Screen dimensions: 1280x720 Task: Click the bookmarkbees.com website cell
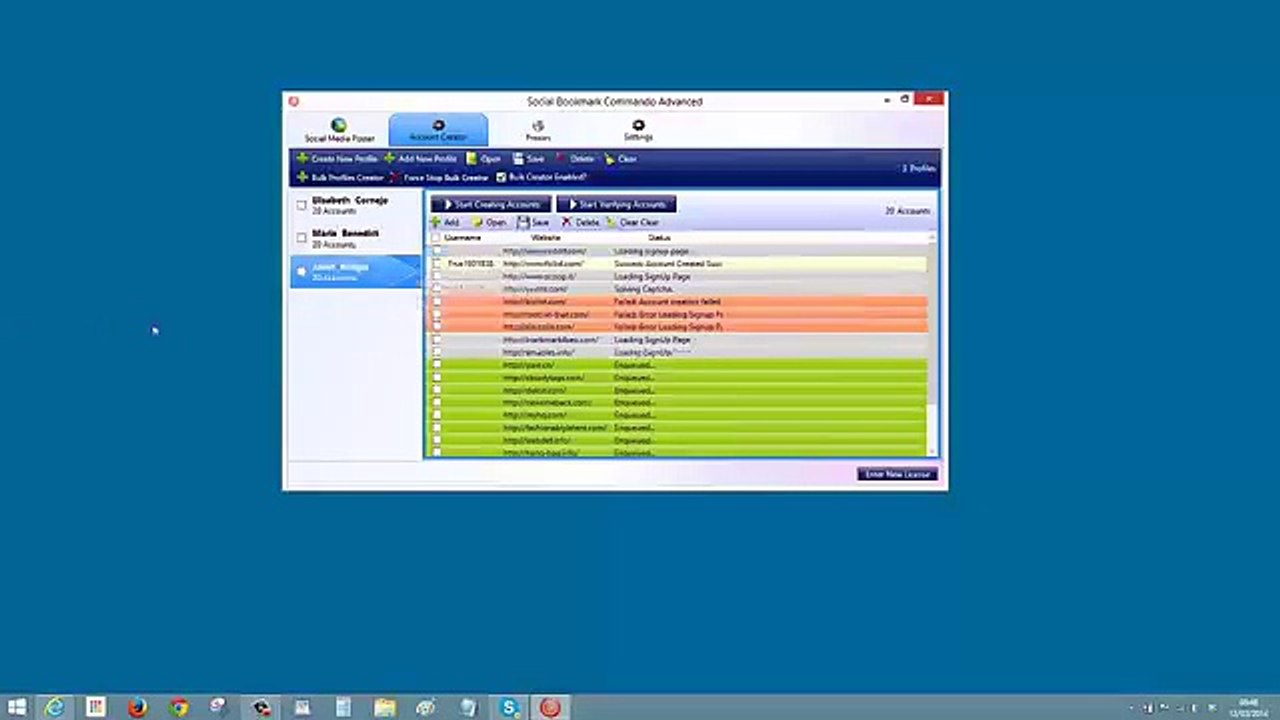point(551,340)
